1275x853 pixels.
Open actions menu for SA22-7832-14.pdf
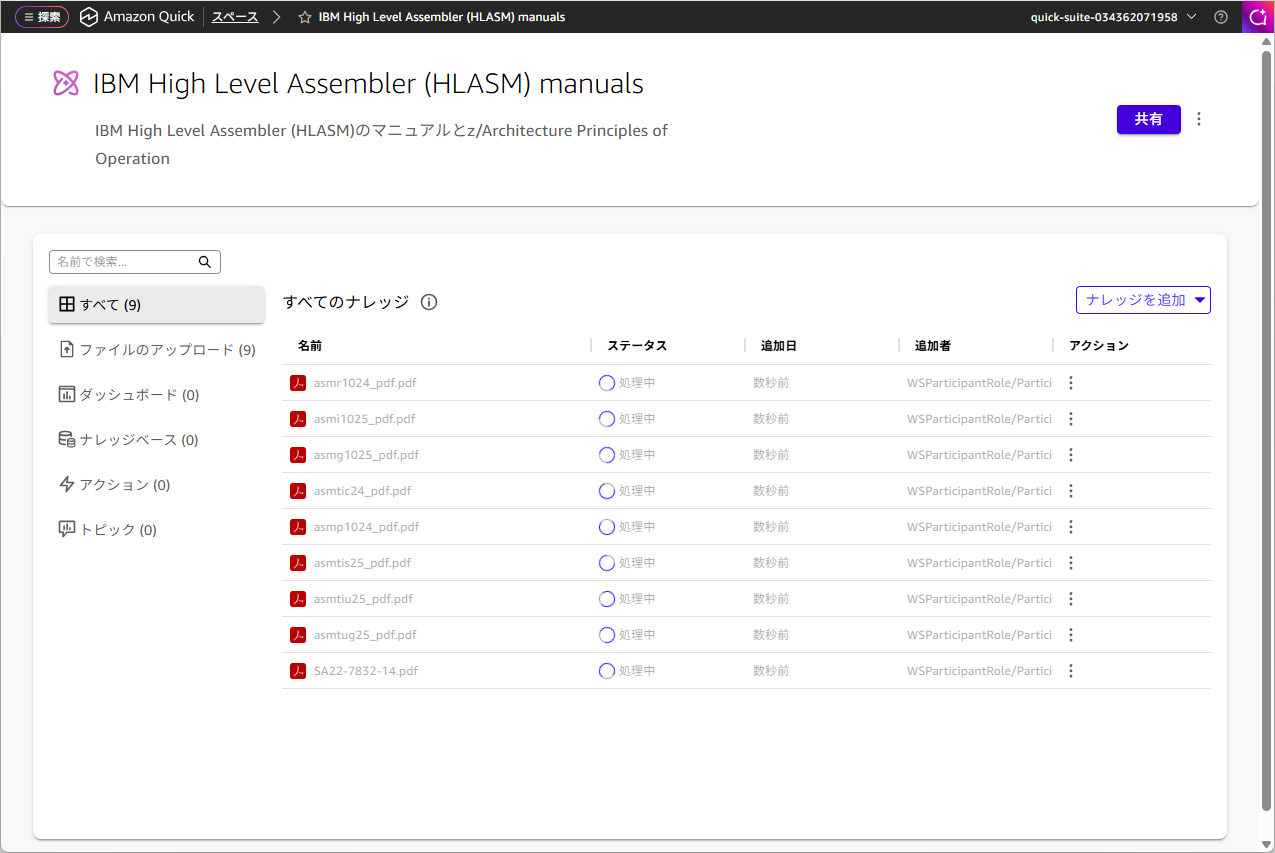click(x=1071, y=671)
